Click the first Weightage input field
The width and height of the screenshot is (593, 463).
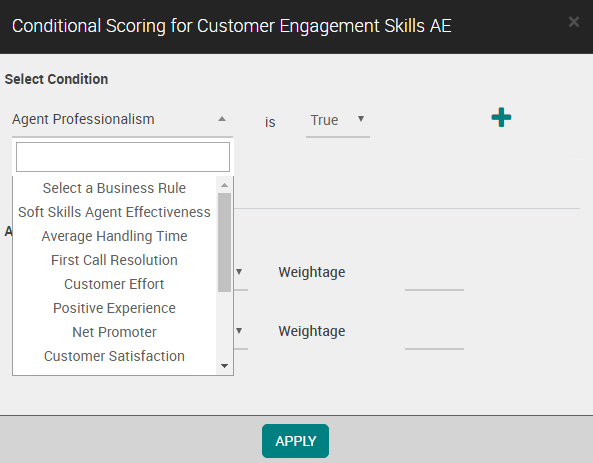pos(434,280)
